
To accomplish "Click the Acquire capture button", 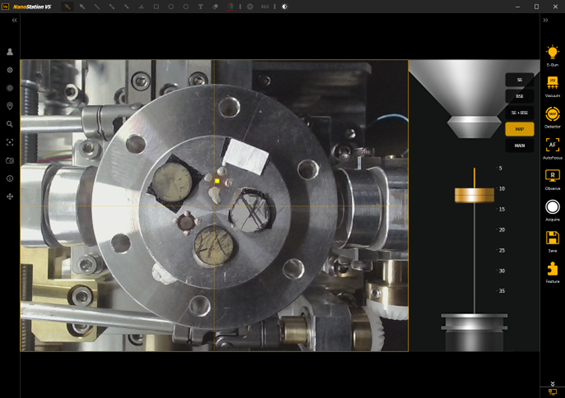I will (552, 207).
